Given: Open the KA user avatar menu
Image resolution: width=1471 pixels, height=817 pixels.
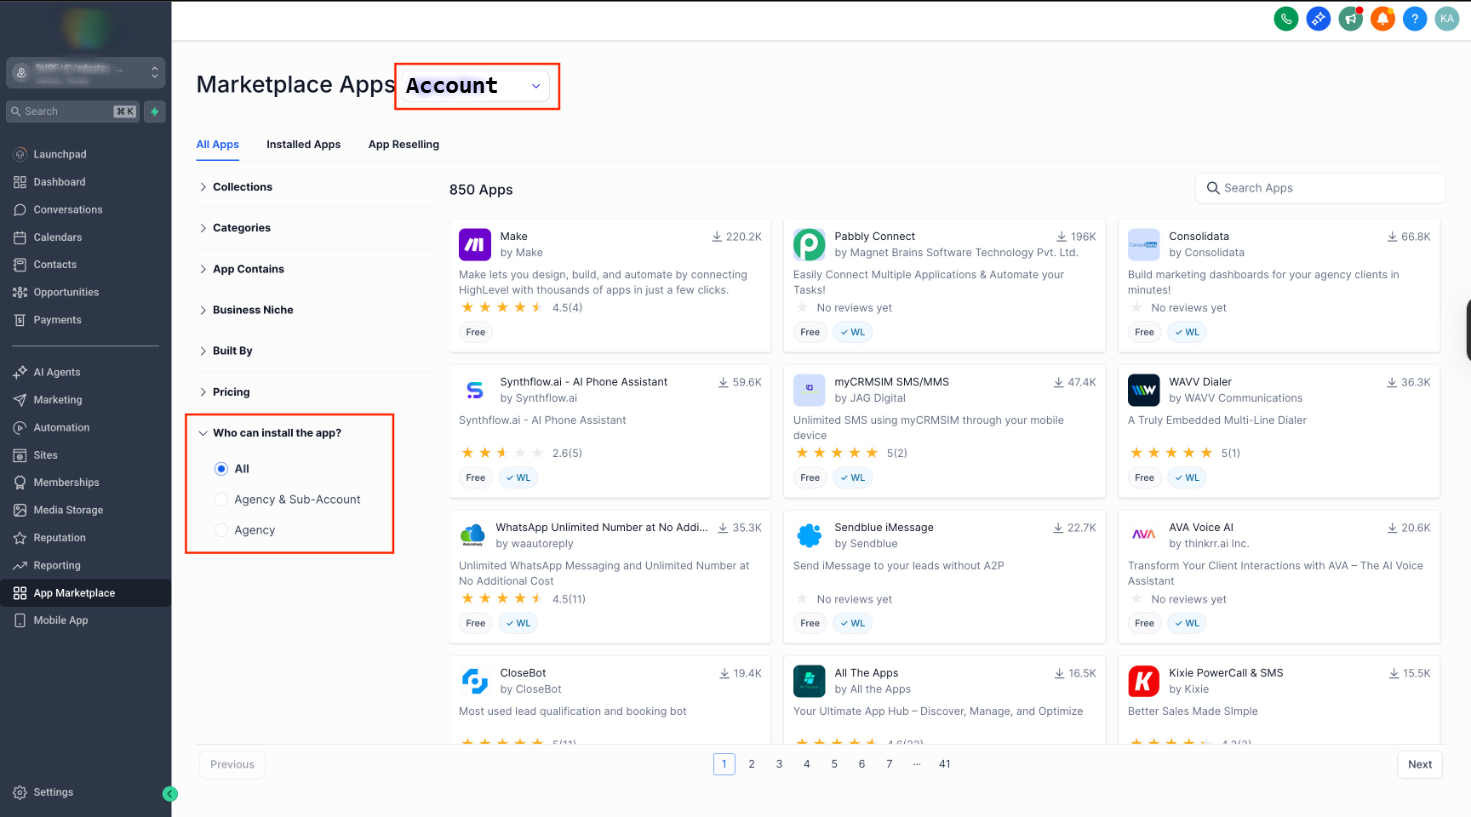Looking at the screenshot, I should coord(1447,18).
